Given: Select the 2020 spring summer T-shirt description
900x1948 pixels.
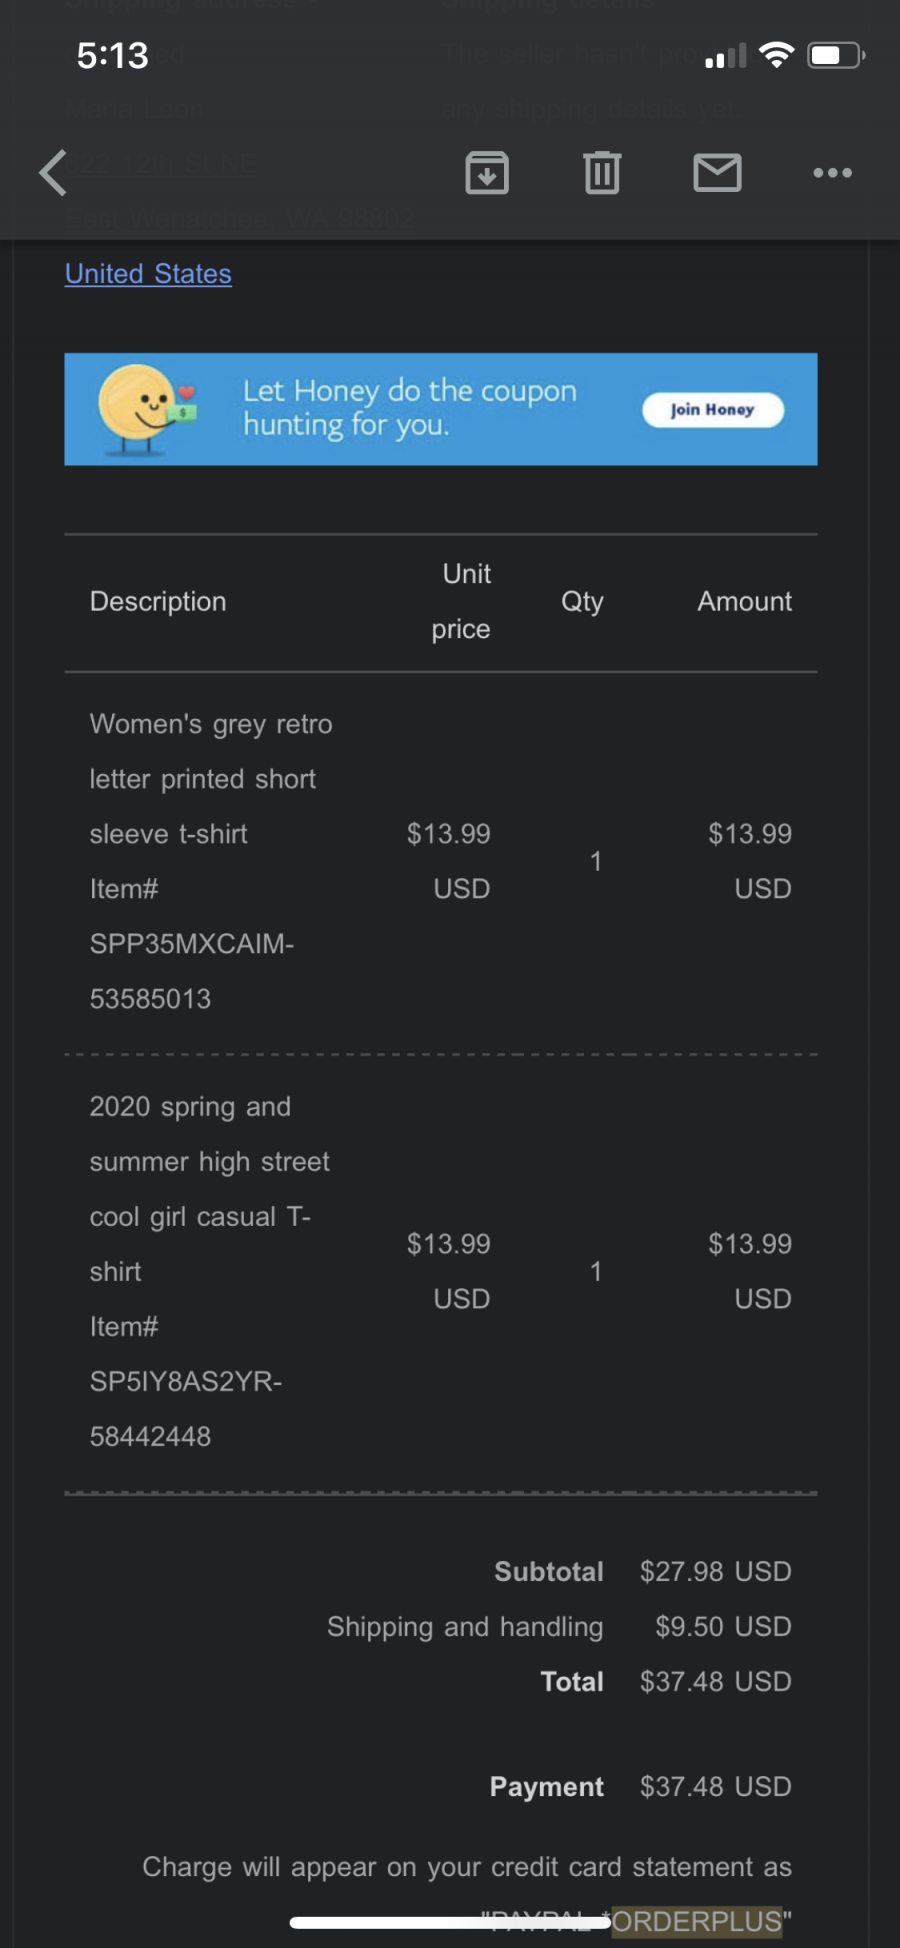Looking at the screenshot, I should click(210, 1189).
